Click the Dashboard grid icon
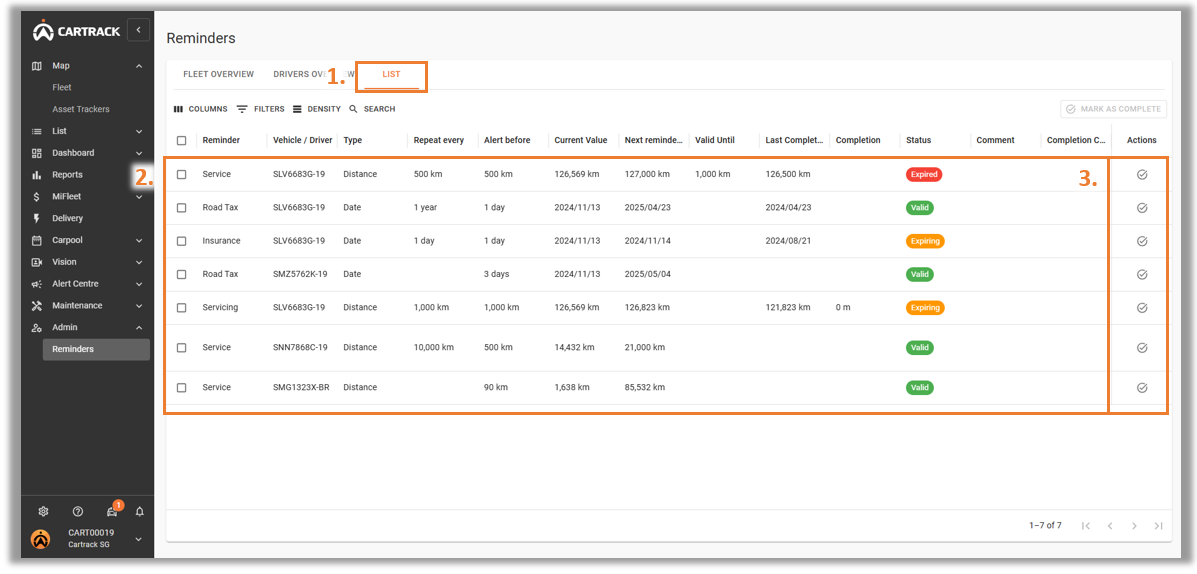1197x574 pixels. pos(37,153)
